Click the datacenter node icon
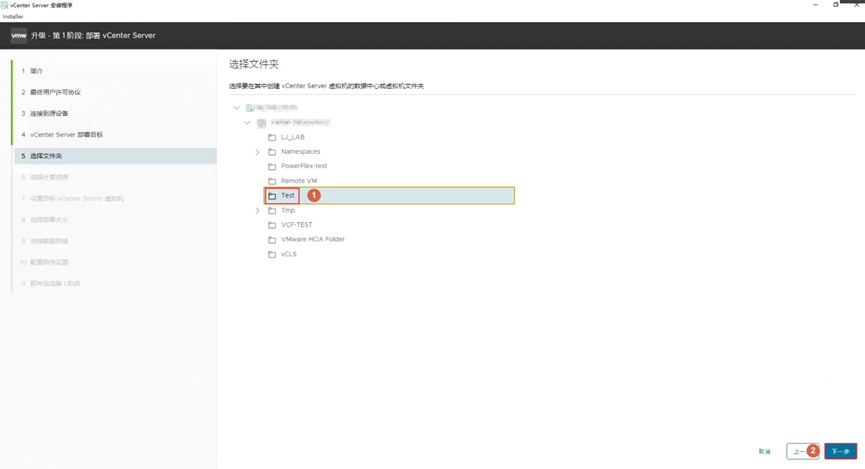 261,123
